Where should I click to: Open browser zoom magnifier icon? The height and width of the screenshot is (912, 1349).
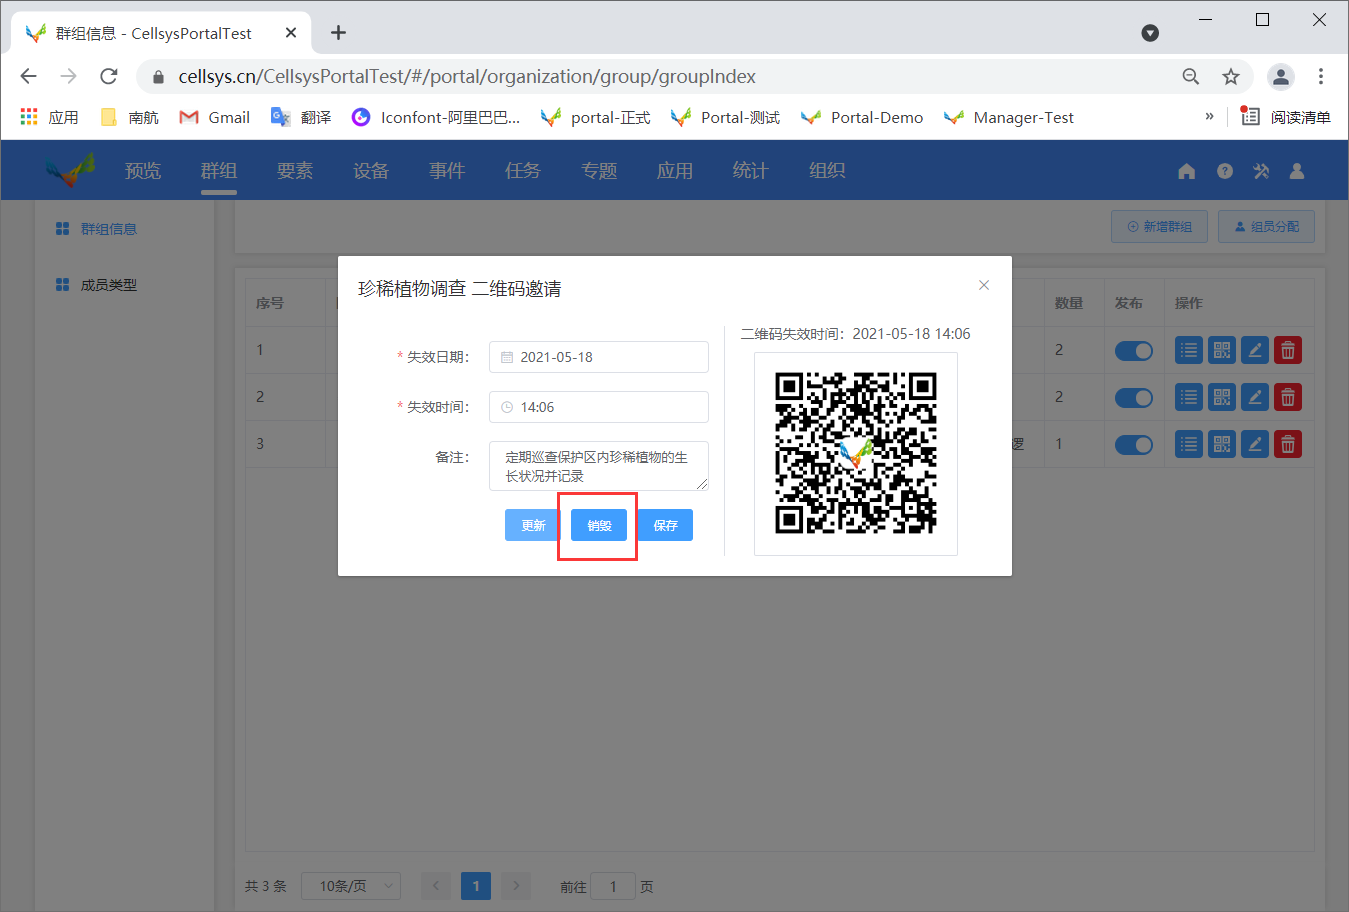pyautogui.click(x=1190, y=76)
